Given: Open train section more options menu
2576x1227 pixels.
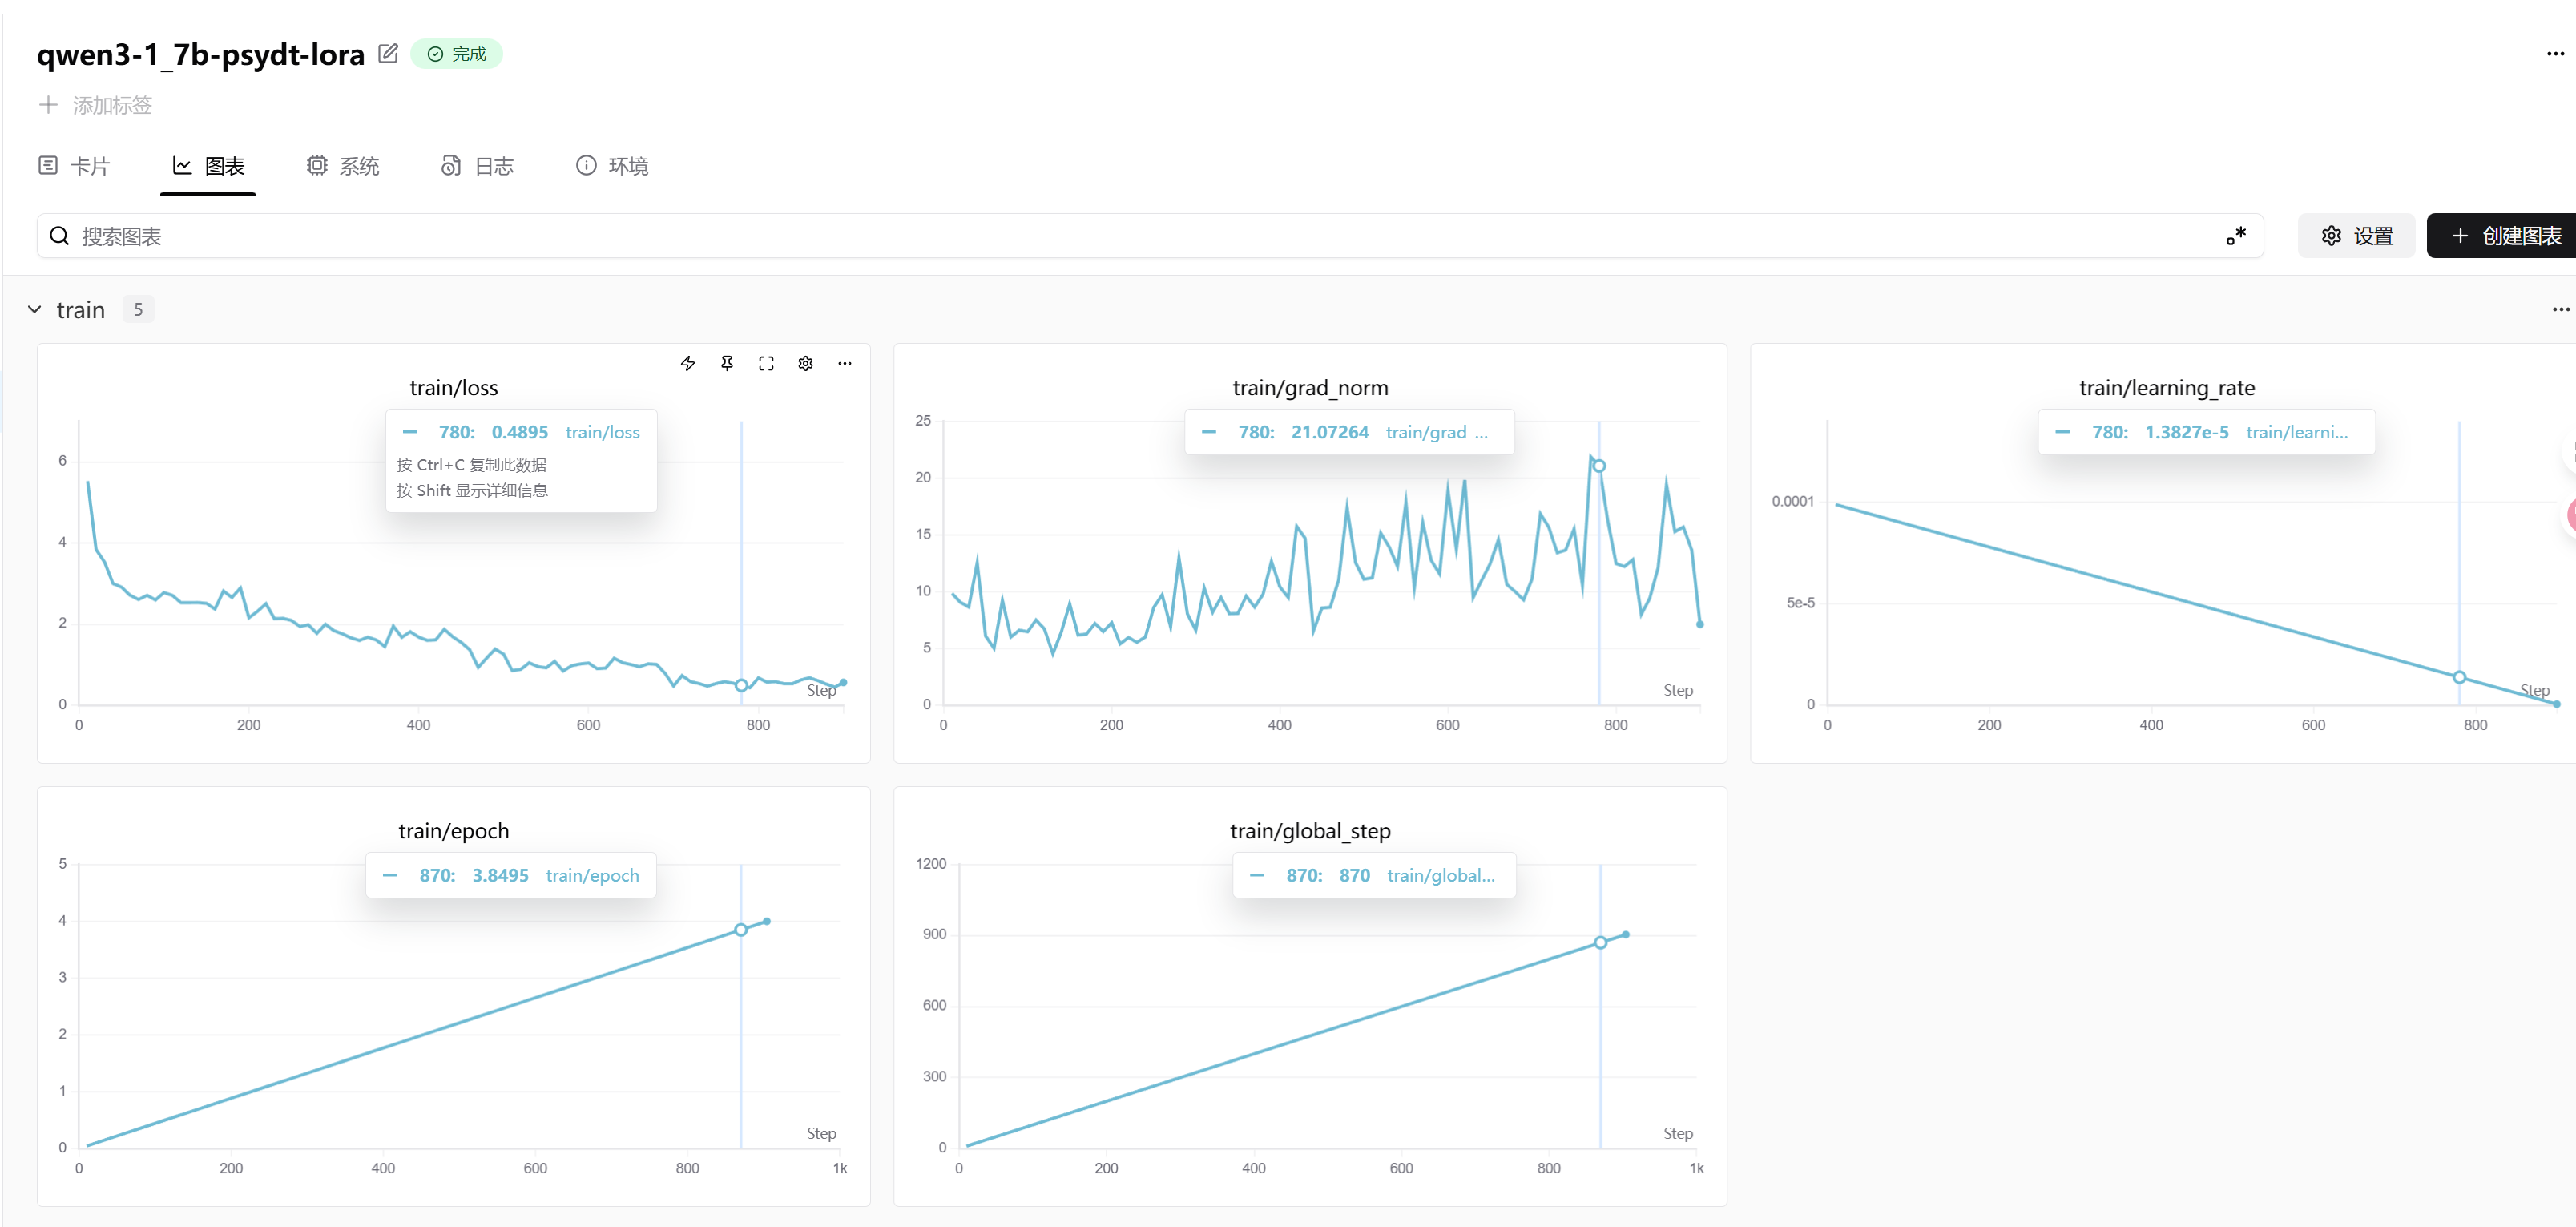Looking at the screenshot, I should point(2560,310).
